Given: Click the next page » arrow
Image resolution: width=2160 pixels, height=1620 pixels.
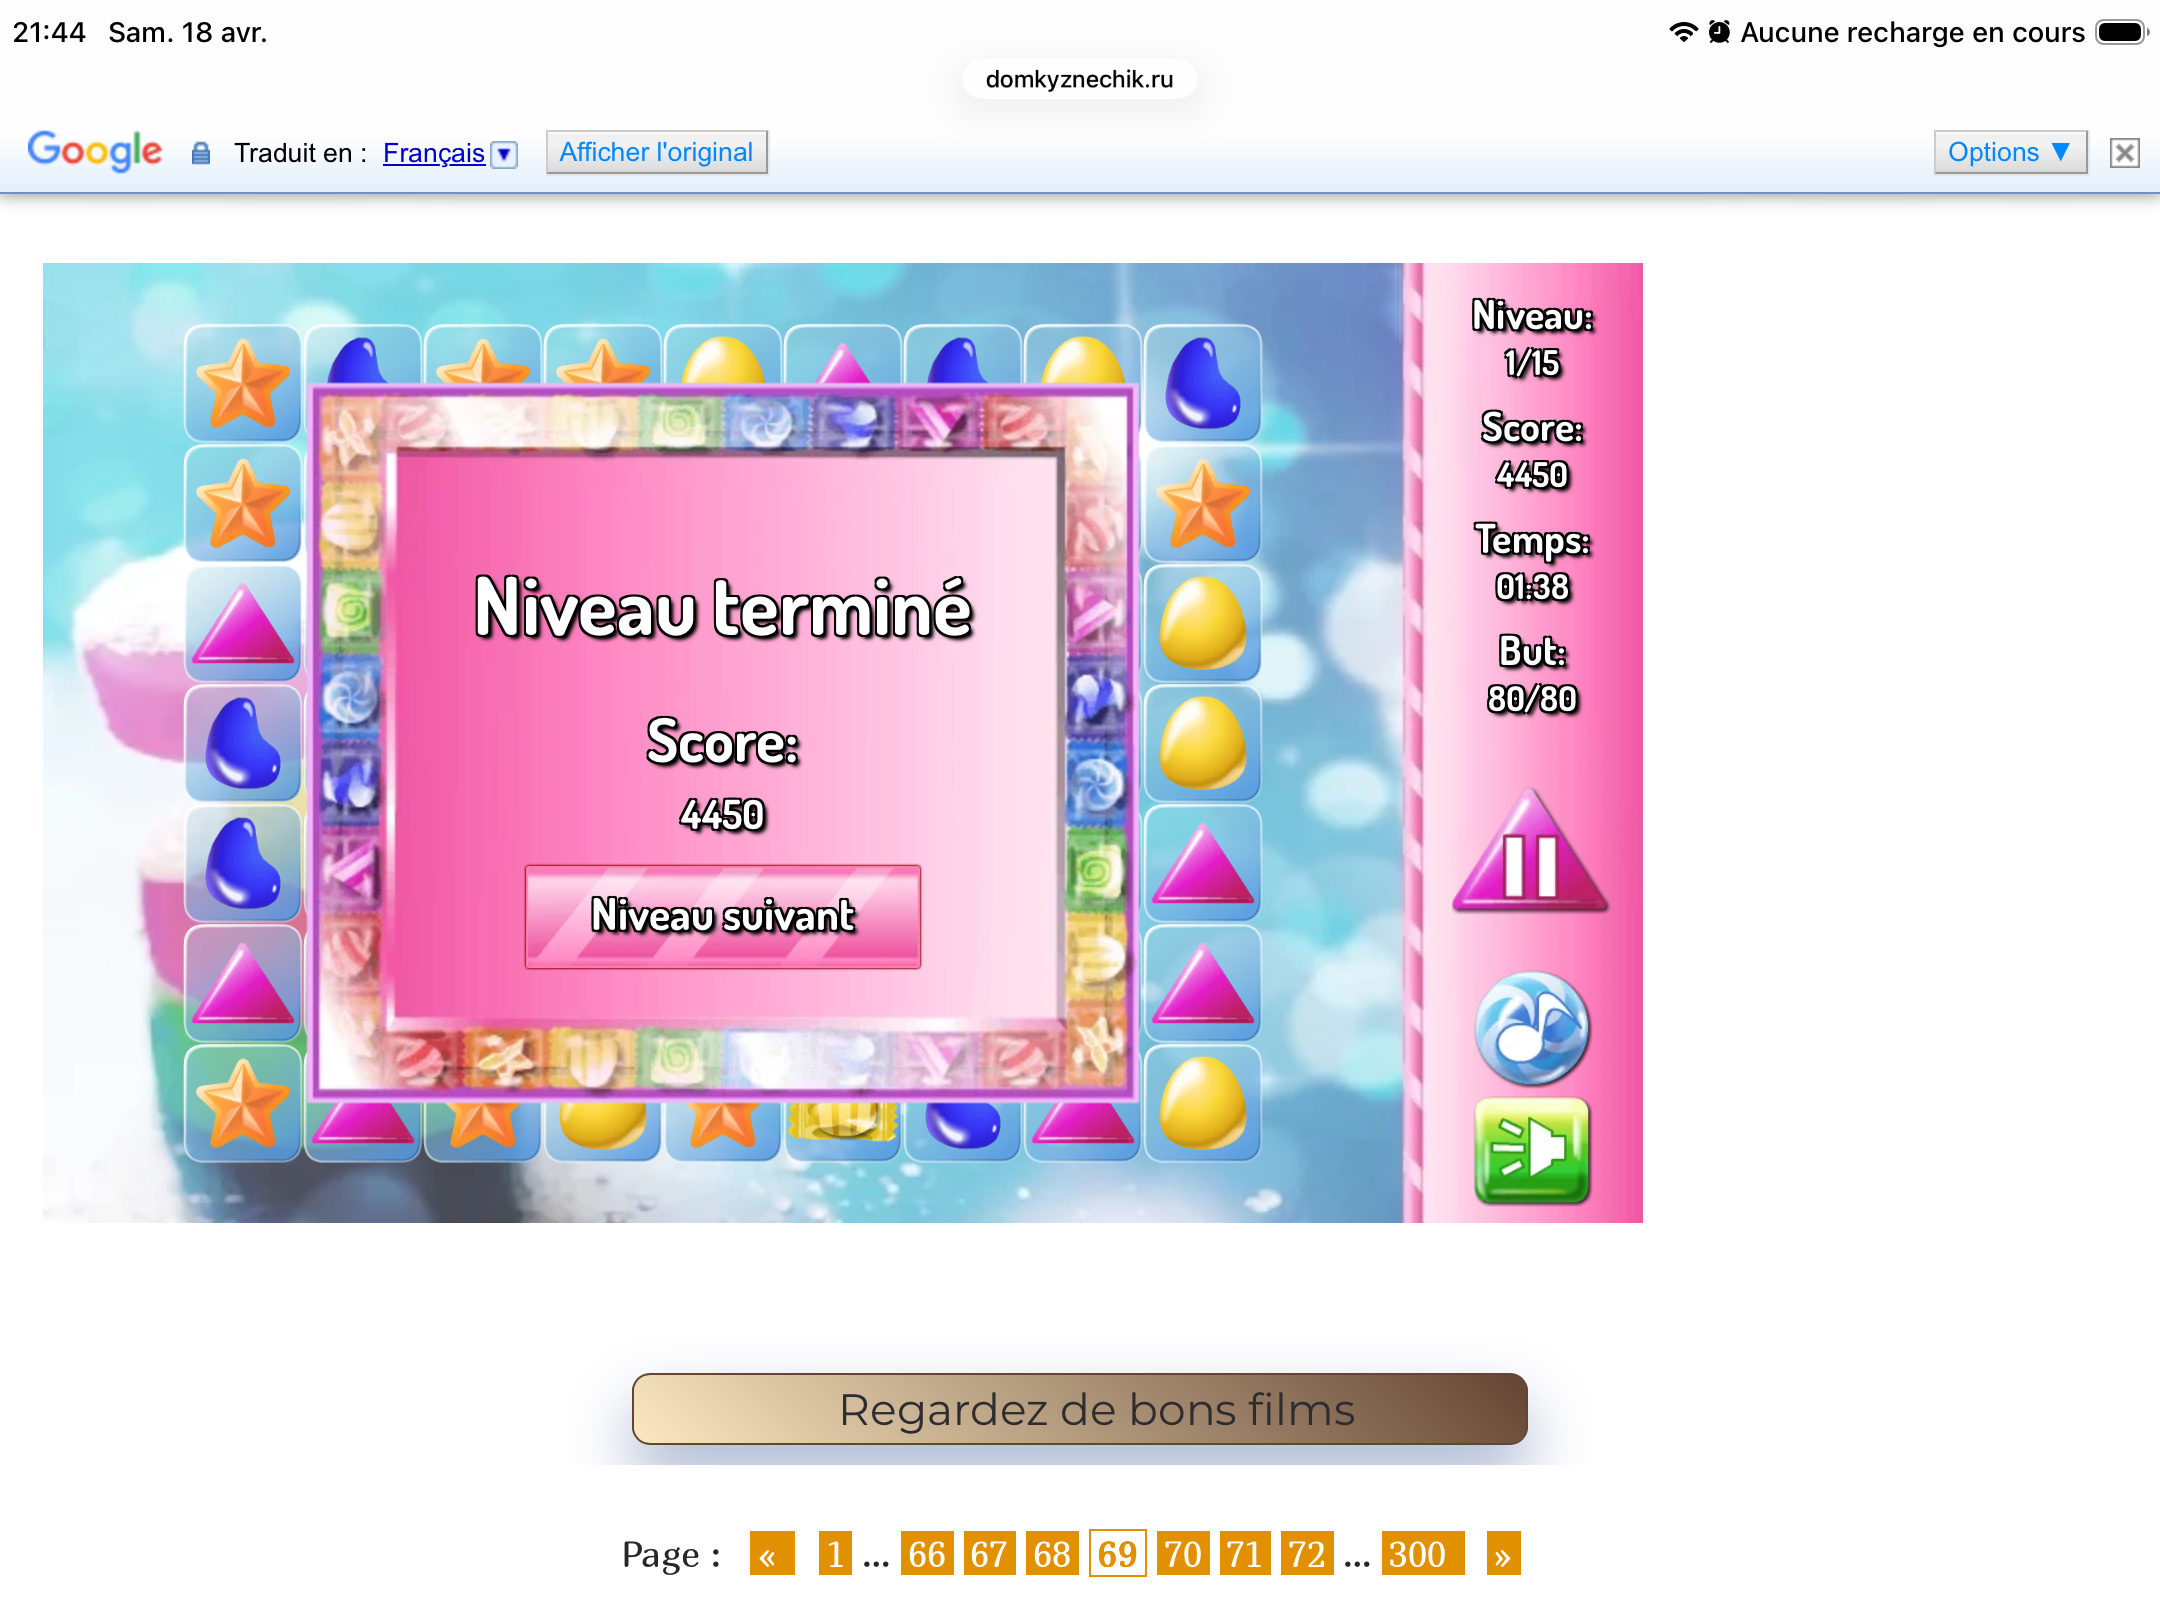Looking at the screenshot, I should pos(1502,1553).
